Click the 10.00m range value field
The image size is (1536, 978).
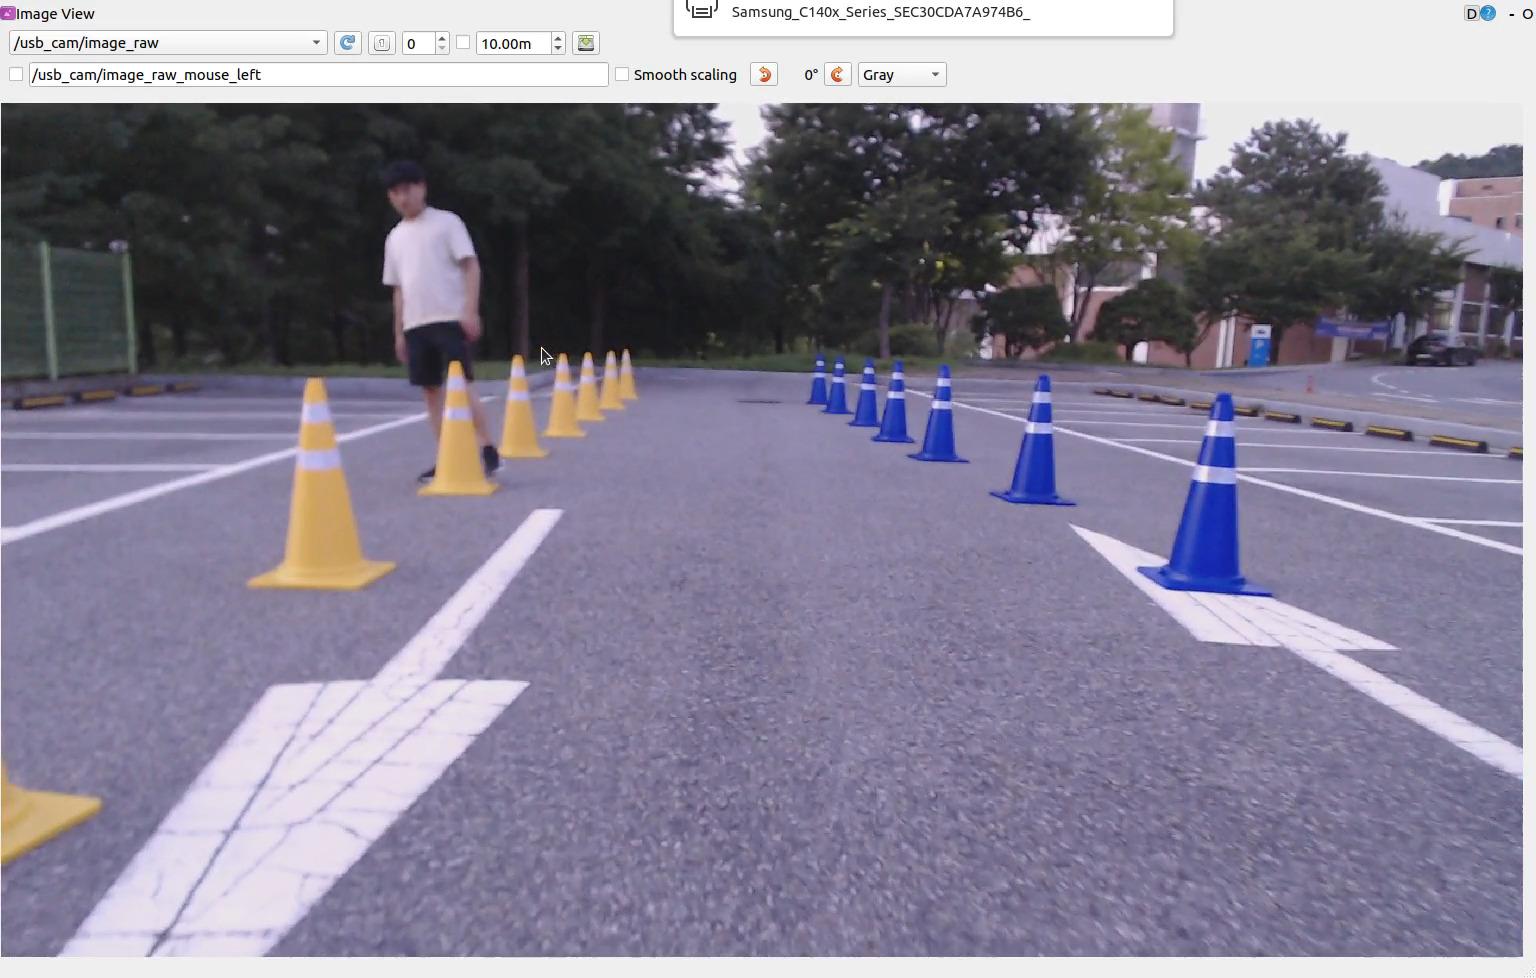pyautogui.click(x=514, y=43)
